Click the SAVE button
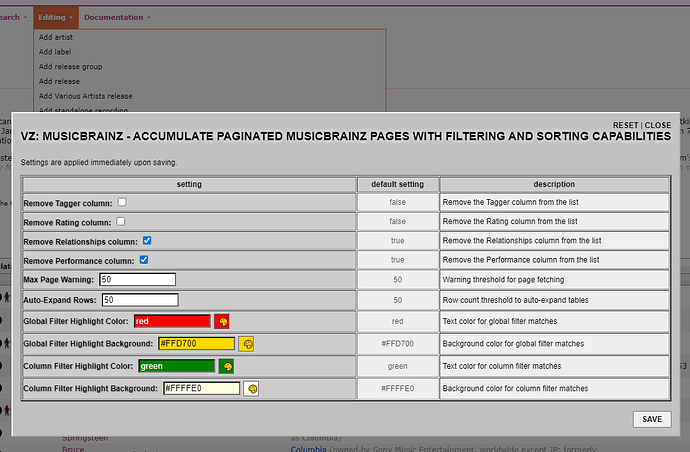 pyautogui.click(x=652, y=419)
